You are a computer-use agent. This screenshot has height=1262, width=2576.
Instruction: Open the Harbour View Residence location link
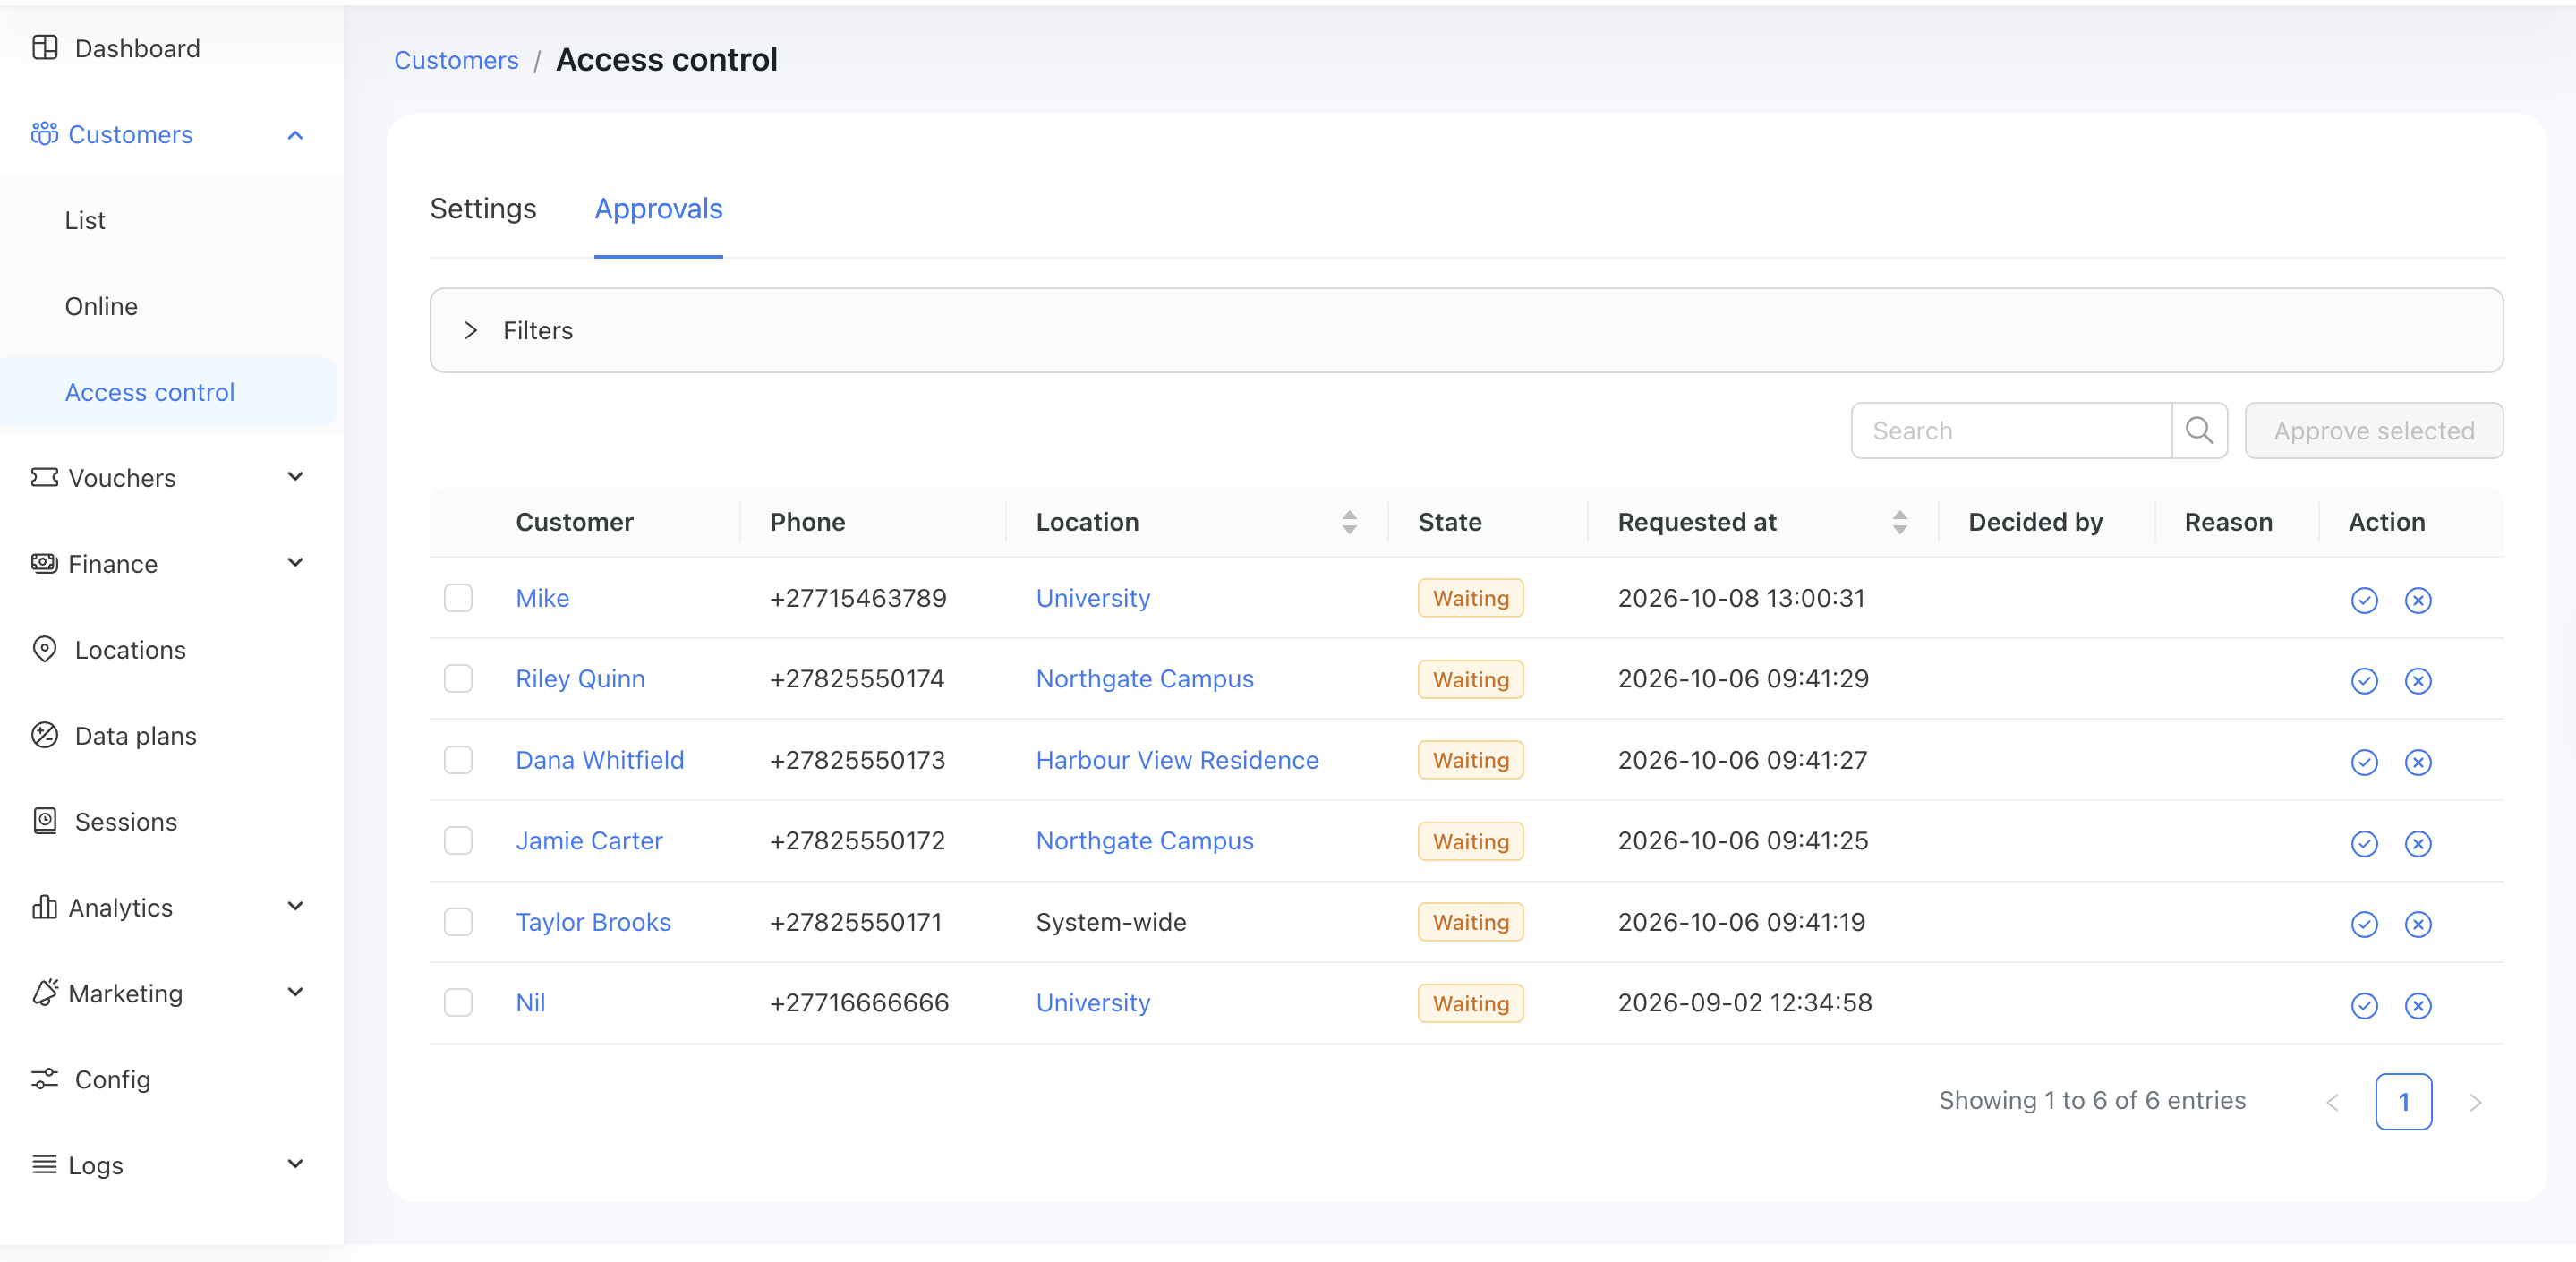tap(1177, 760)
